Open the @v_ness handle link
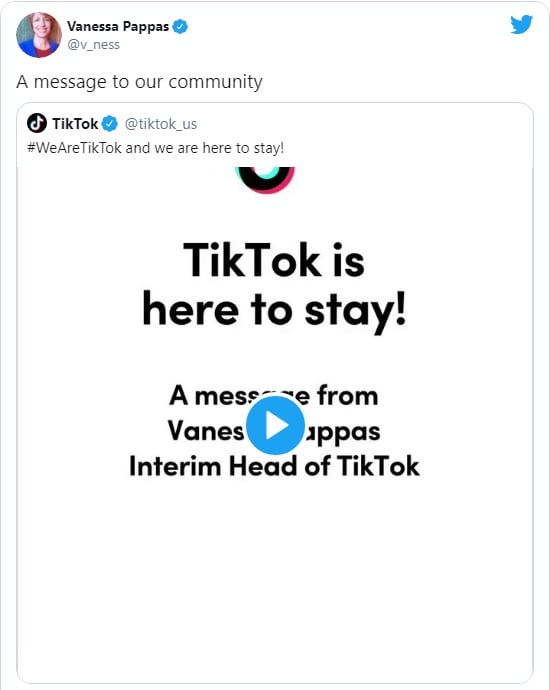The height and width of the screenshot is (690, 550). pos(93,44)
